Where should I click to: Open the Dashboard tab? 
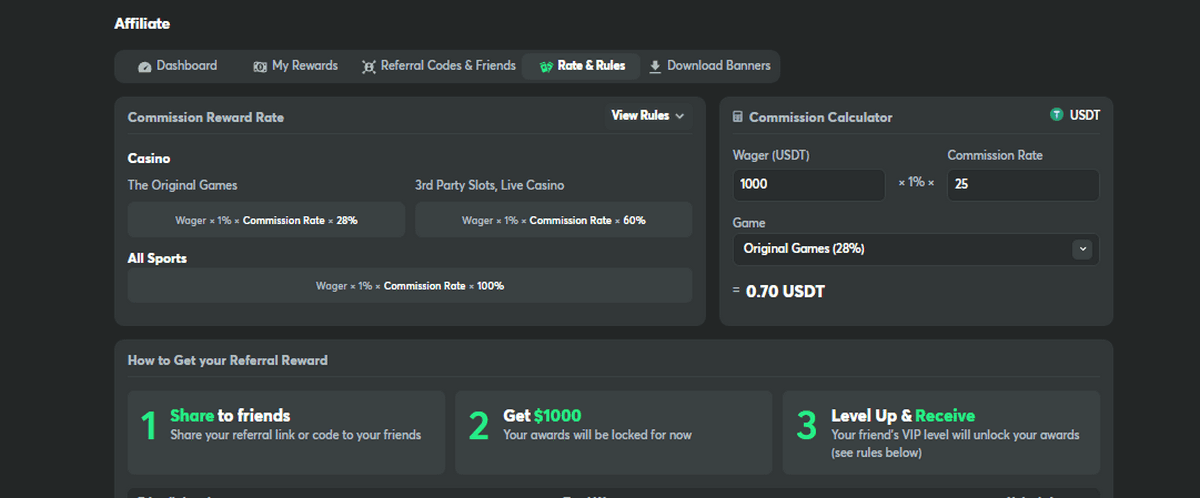[x=186, y=66]
